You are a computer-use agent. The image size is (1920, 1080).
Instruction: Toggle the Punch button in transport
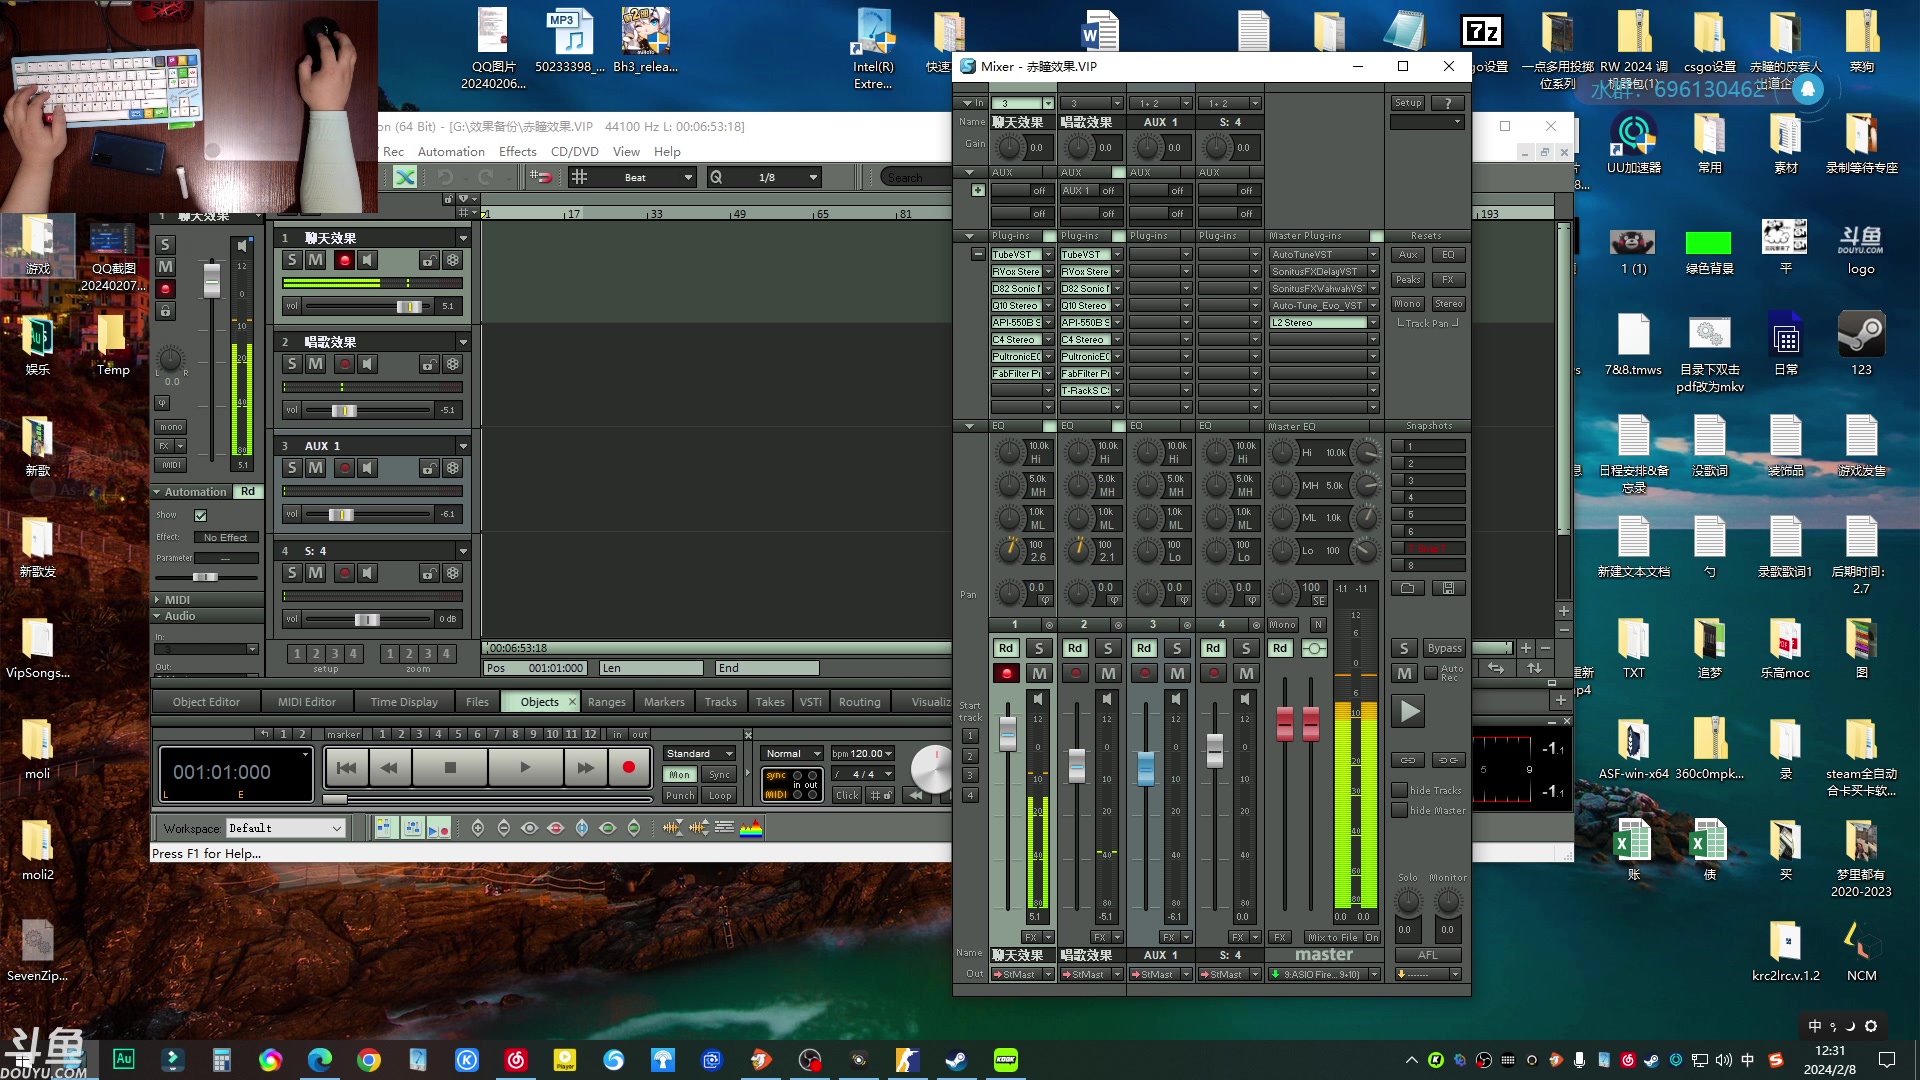coord(680,796)
